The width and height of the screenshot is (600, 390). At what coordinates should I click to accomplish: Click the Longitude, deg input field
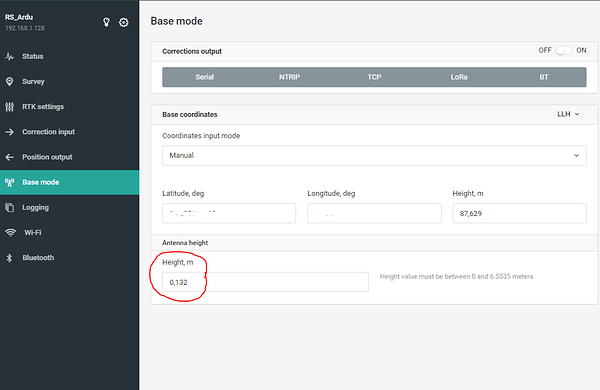(374, 213)
